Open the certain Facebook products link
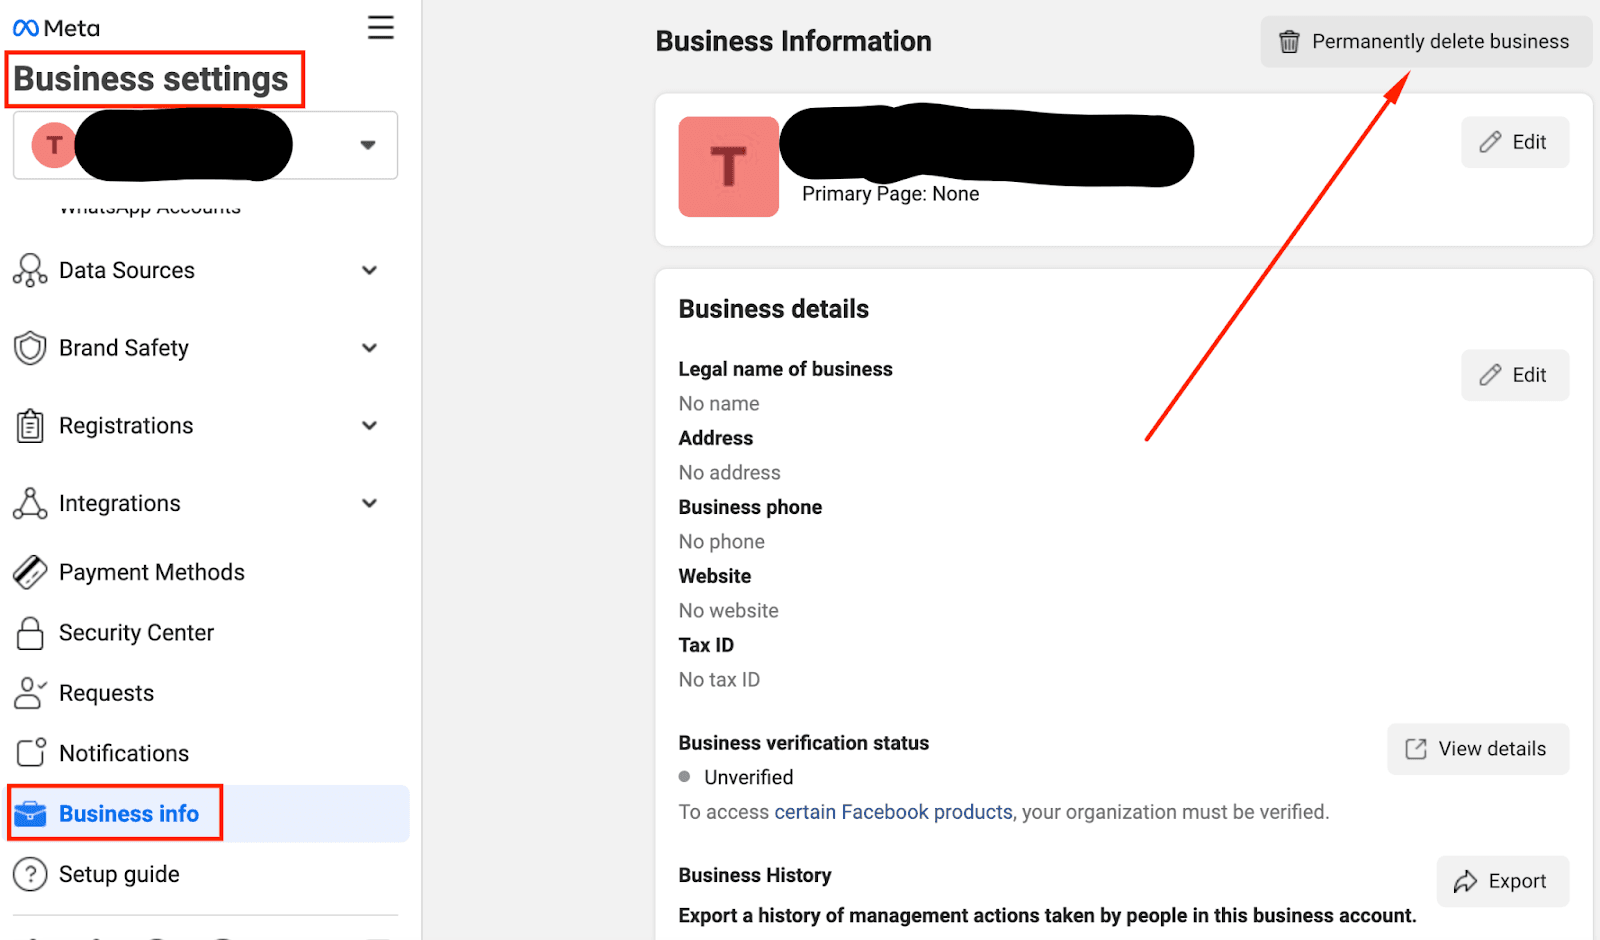1600x940 pixels. 893,812
